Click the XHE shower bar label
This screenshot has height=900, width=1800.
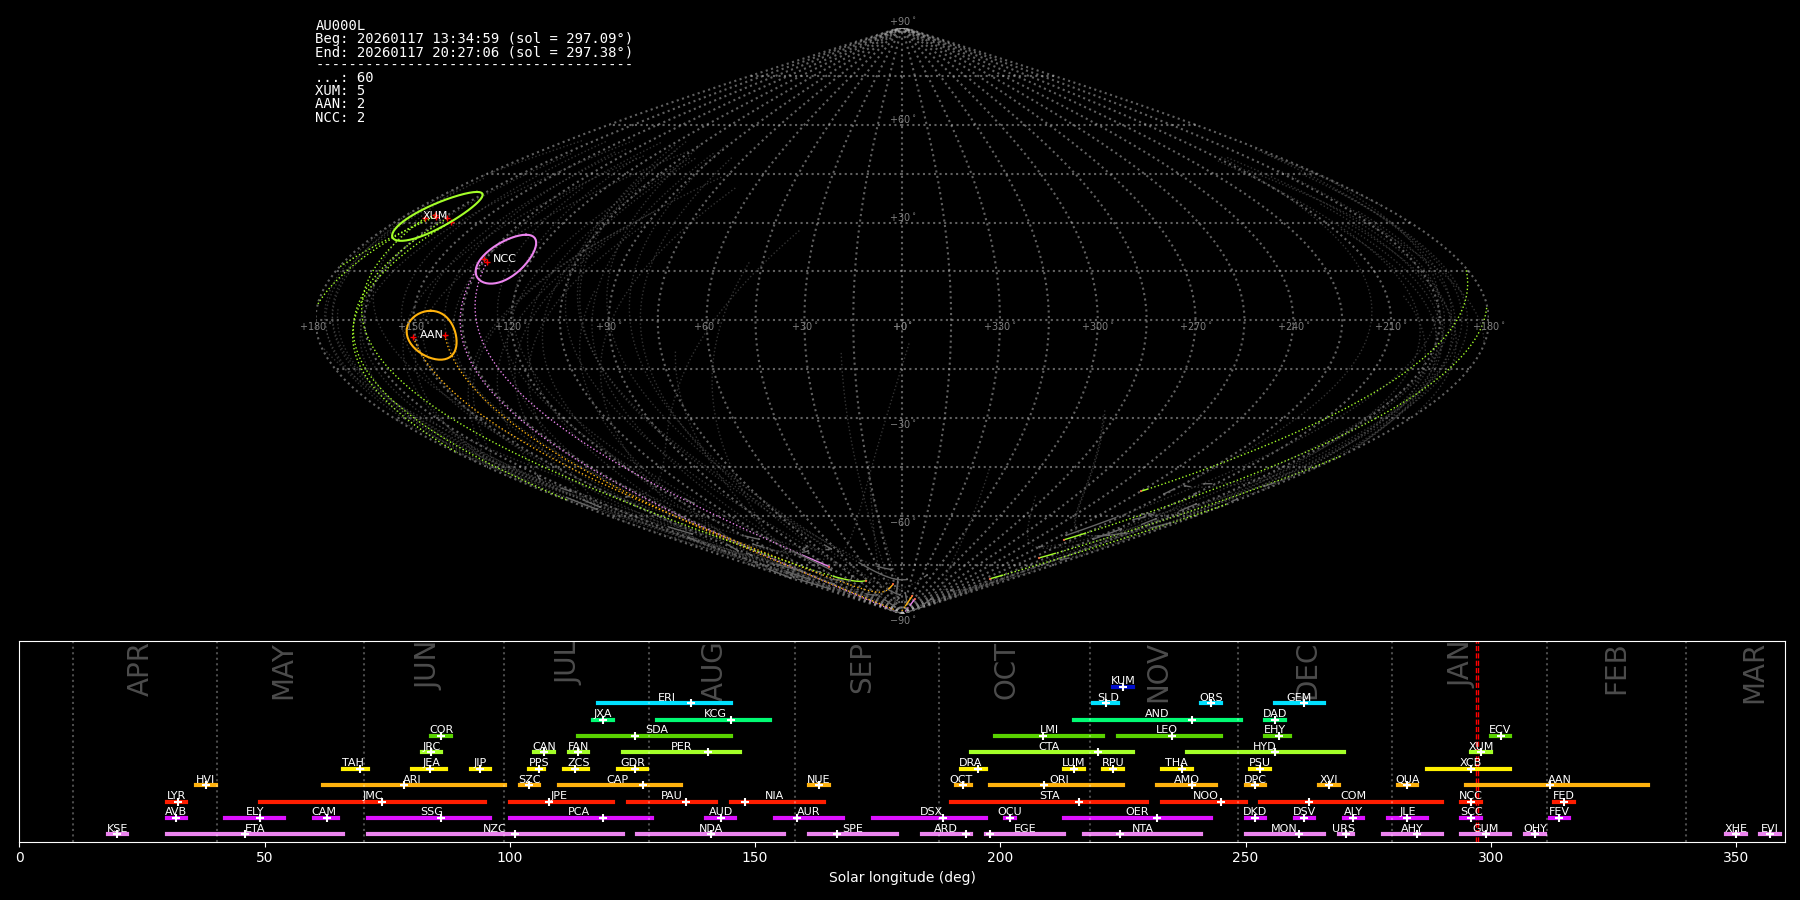(x=1736, y=829)
